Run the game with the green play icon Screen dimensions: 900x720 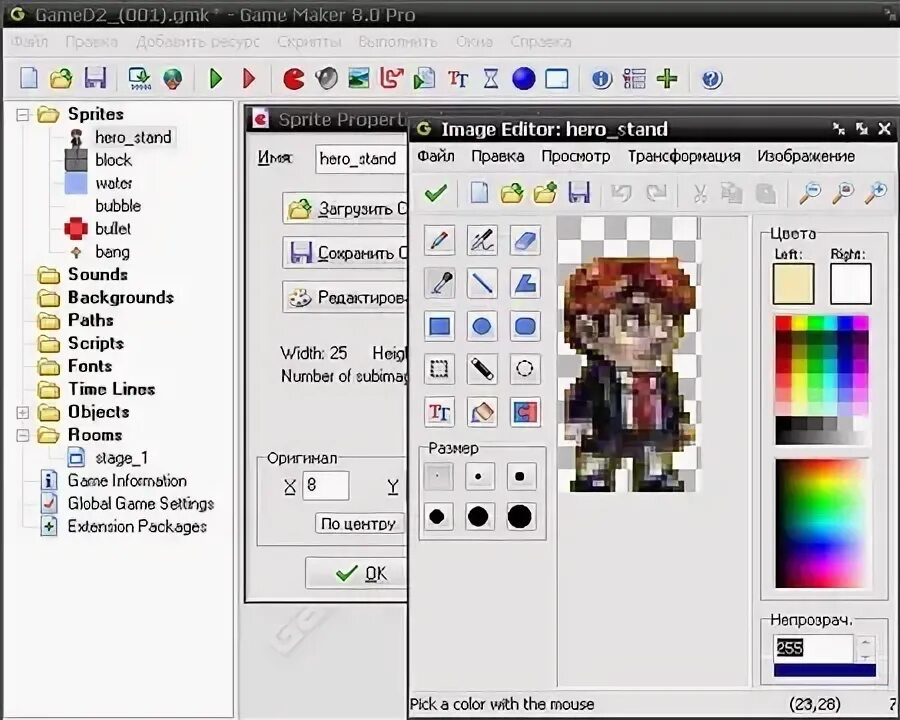(215, 78)
